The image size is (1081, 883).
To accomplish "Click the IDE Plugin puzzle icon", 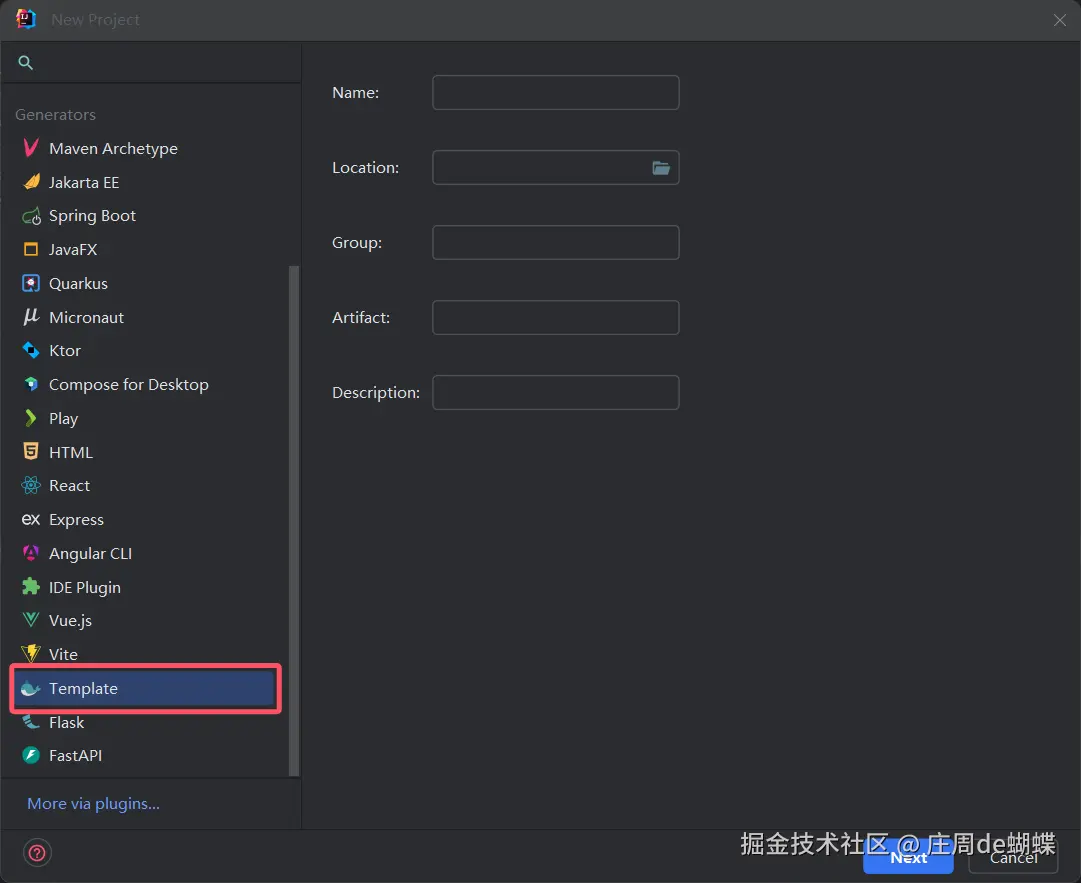I will click(31, 587).
